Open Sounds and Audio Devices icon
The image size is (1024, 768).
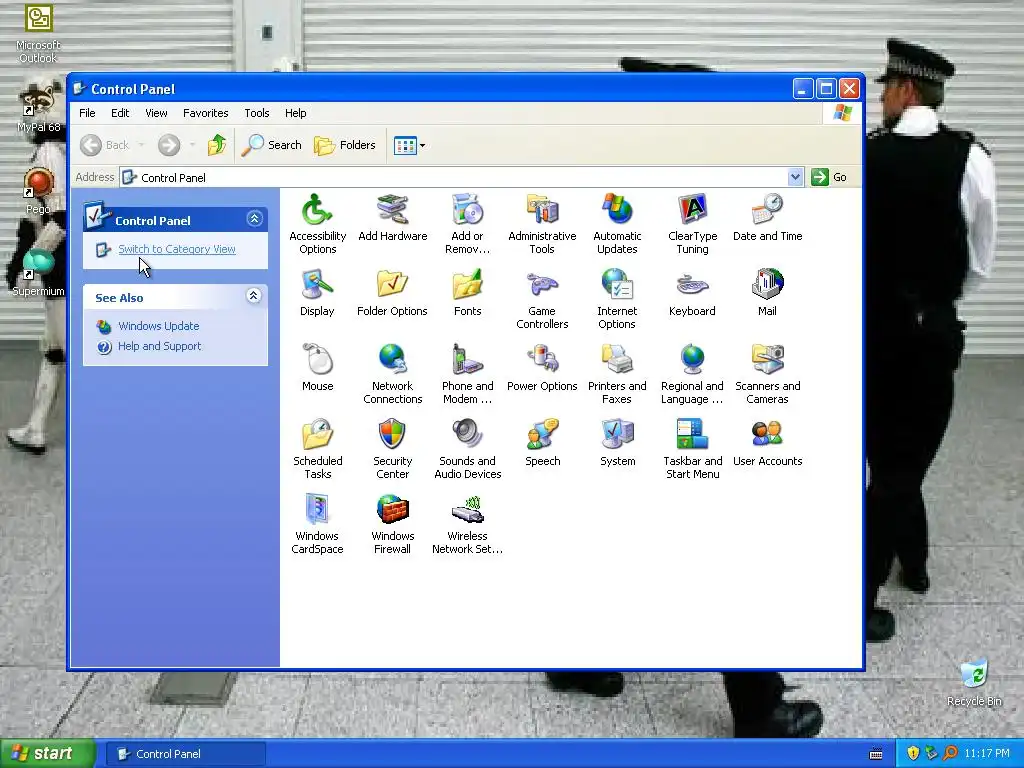pyautogui.click(x=468, y=449)
